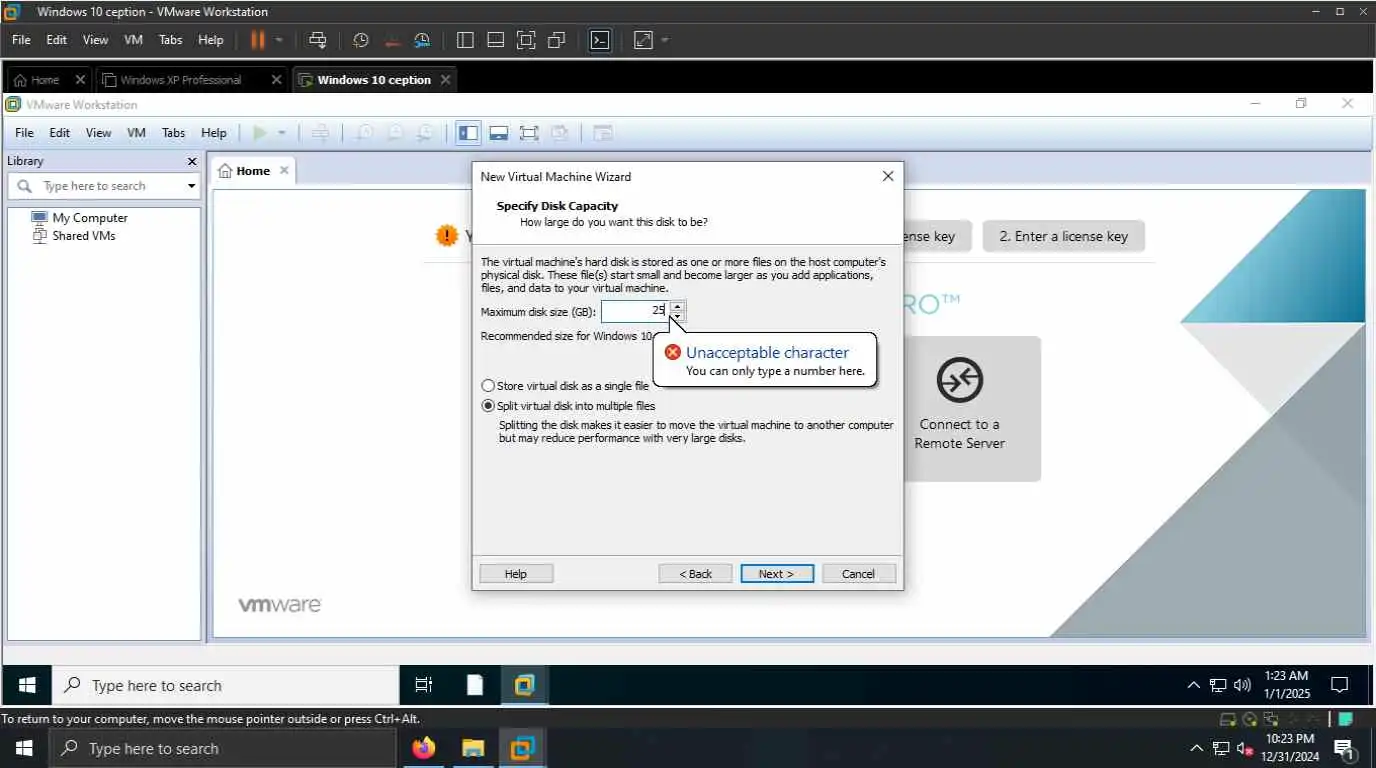
Task: Click Take Snapshot clock icon in dark toolbar
Action: (361, 40)
